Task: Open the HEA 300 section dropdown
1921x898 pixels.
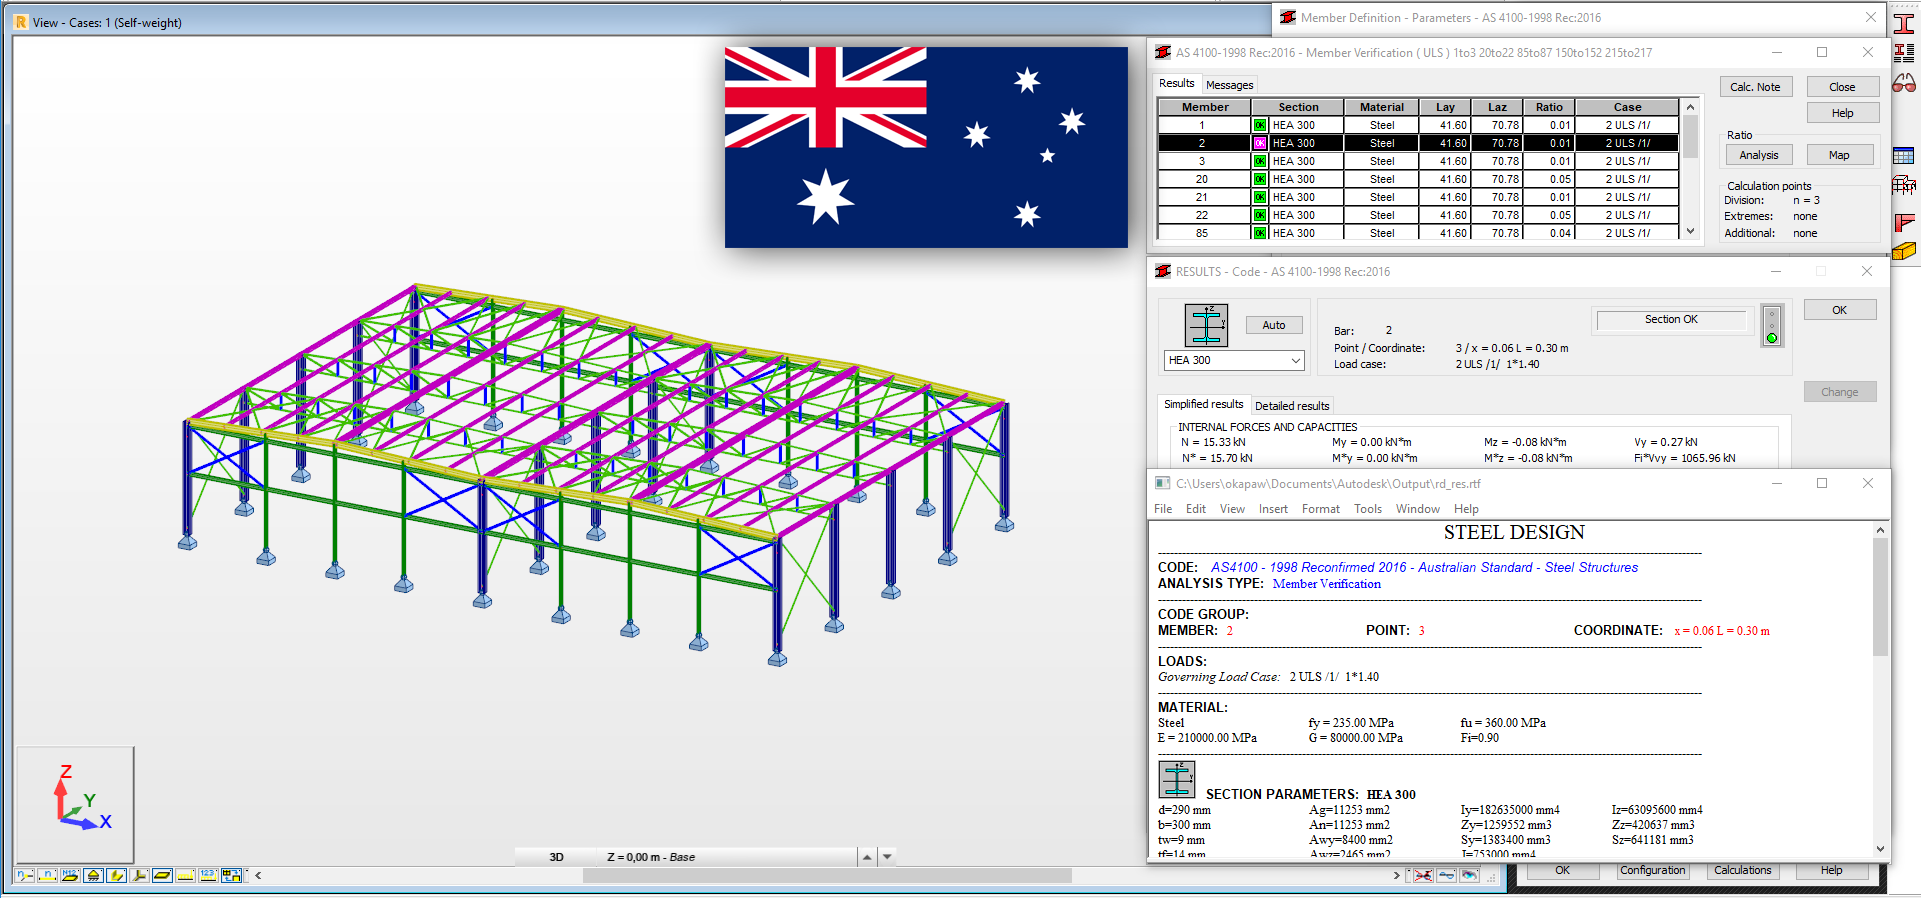Action: click(x=1295, y=361)
